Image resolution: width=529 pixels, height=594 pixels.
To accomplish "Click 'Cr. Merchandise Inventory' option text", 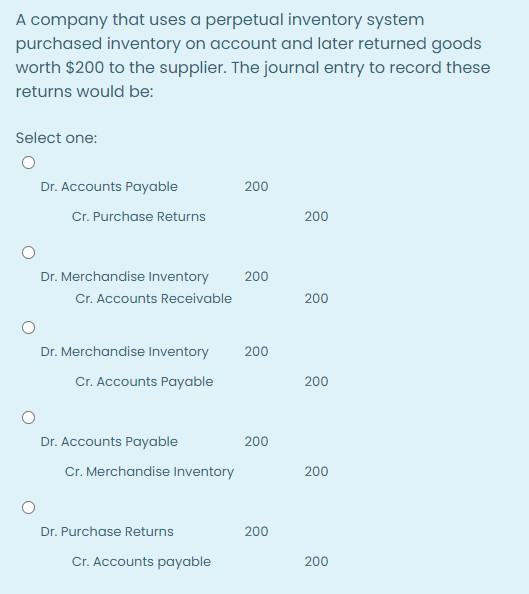I will click(x=149, y=472).
